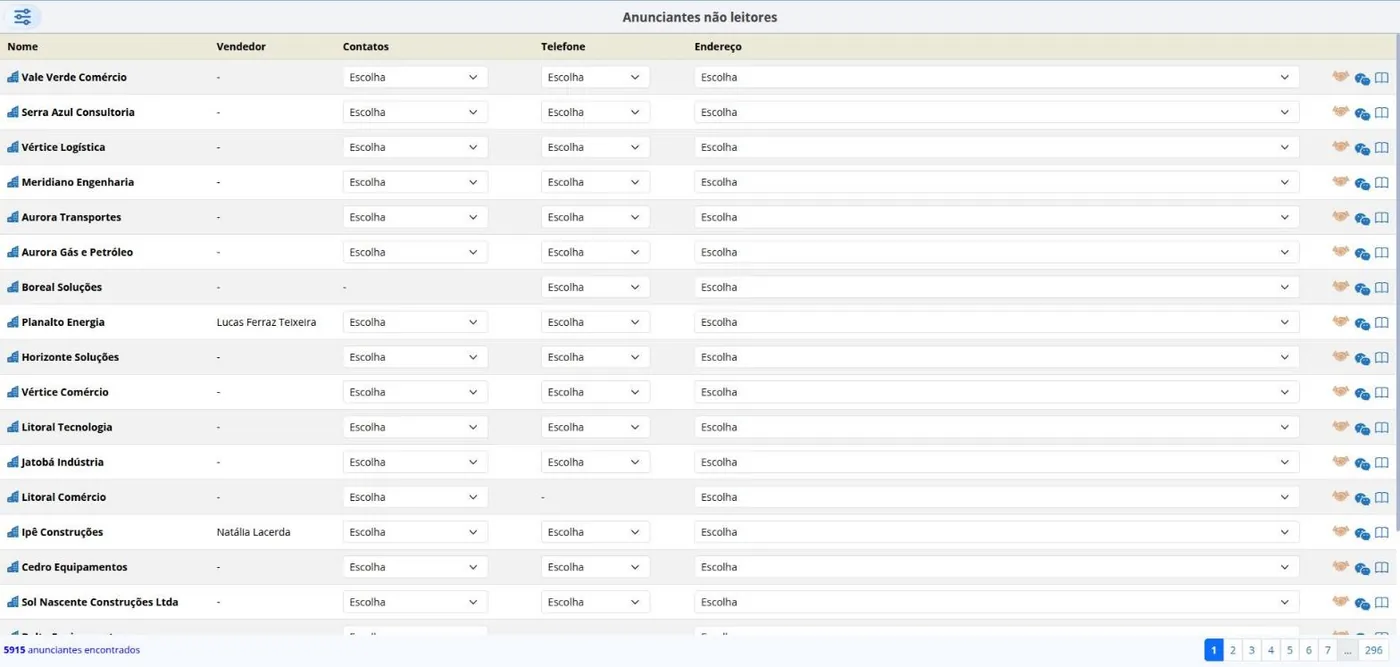Open Contatos dropdown for Vale Verde Comércio
Screen dimensions: 1400x667
[415, 77]
